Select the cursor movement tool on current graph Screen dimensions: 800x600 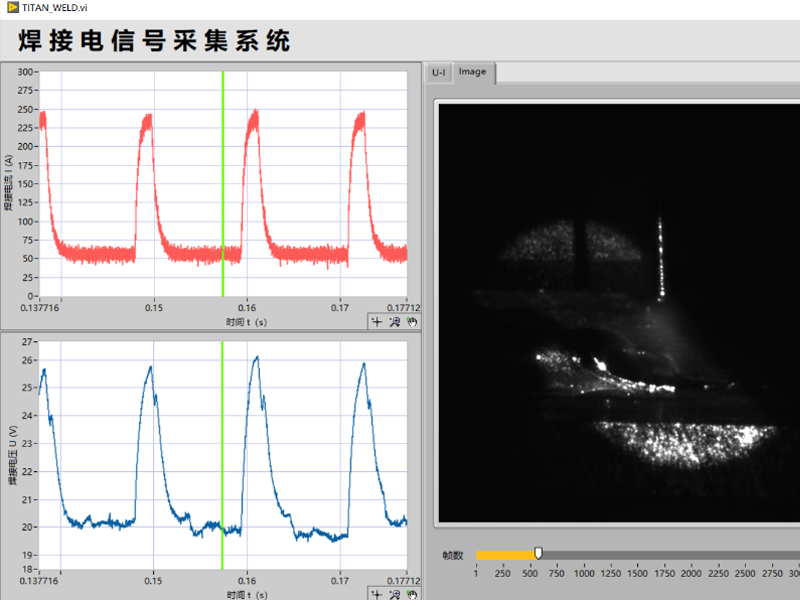click(377, 322)
